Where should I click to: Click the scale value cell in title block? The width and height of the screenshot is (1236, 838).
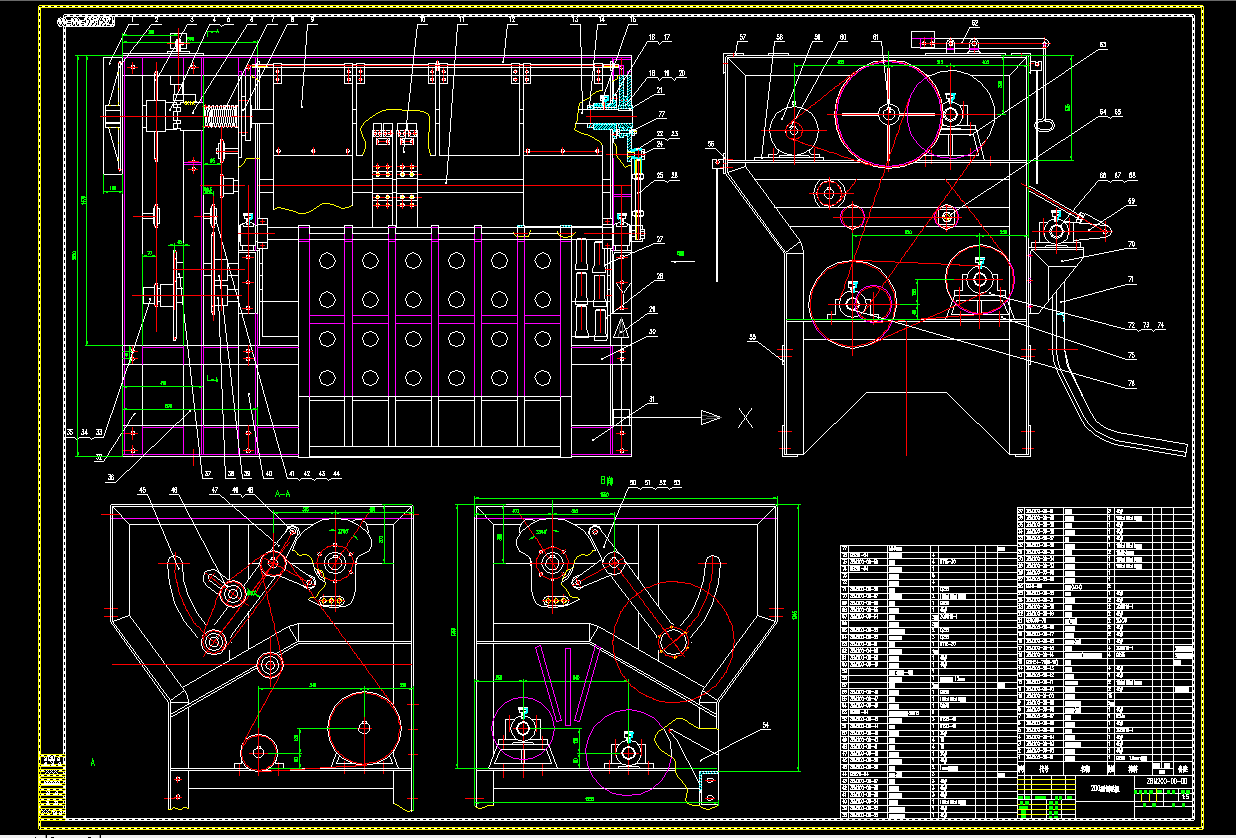coord(1184,797)
